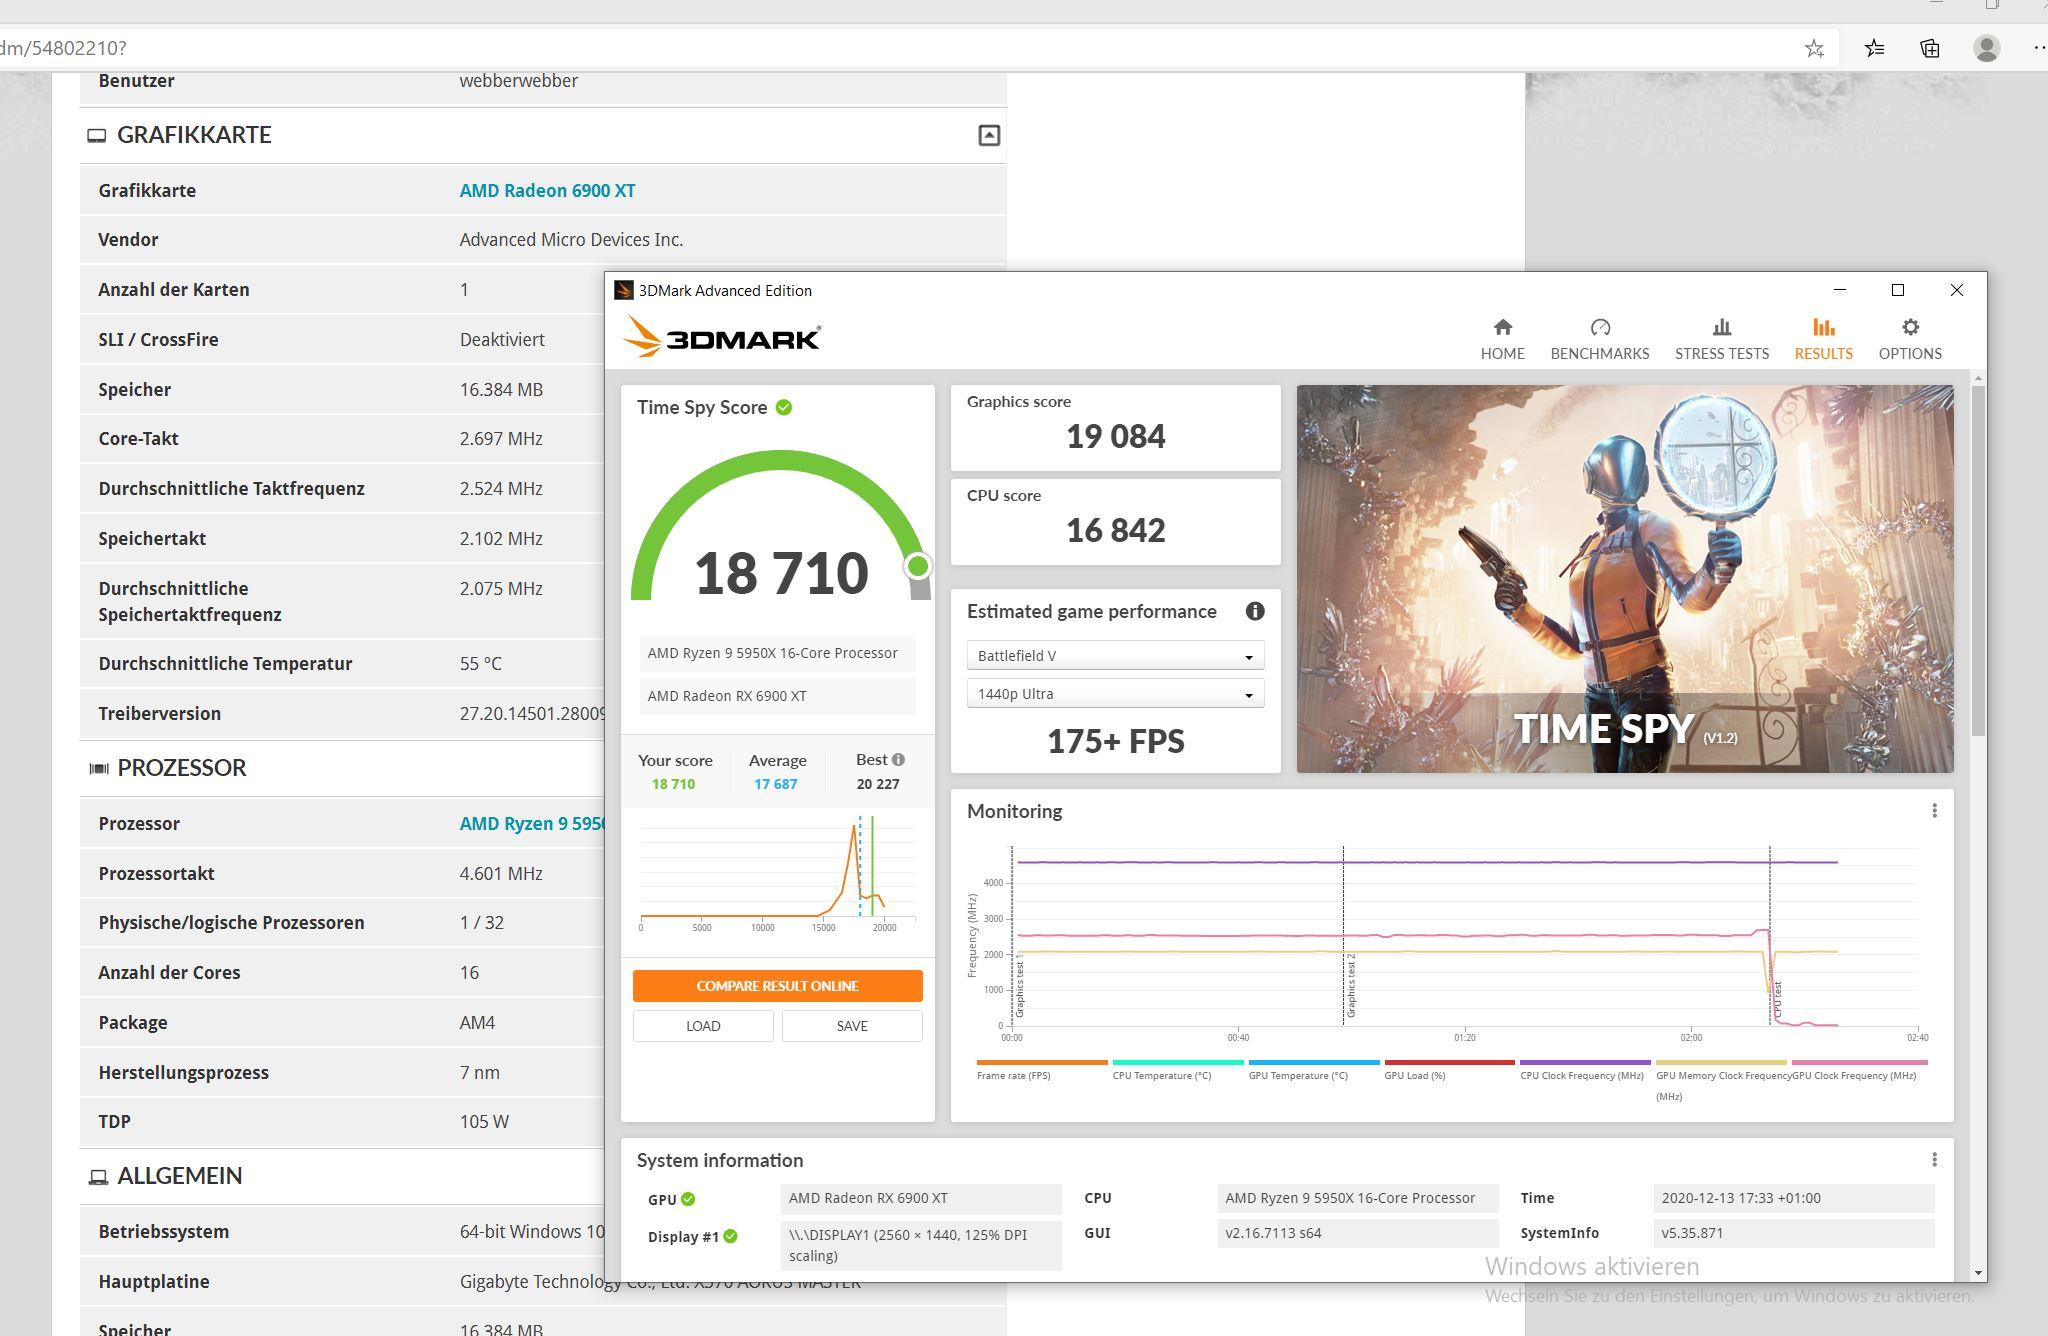The width and height of the screenshot is (2048, 1336).
Task: Click the Load result button
Action: coord(703,1026)
